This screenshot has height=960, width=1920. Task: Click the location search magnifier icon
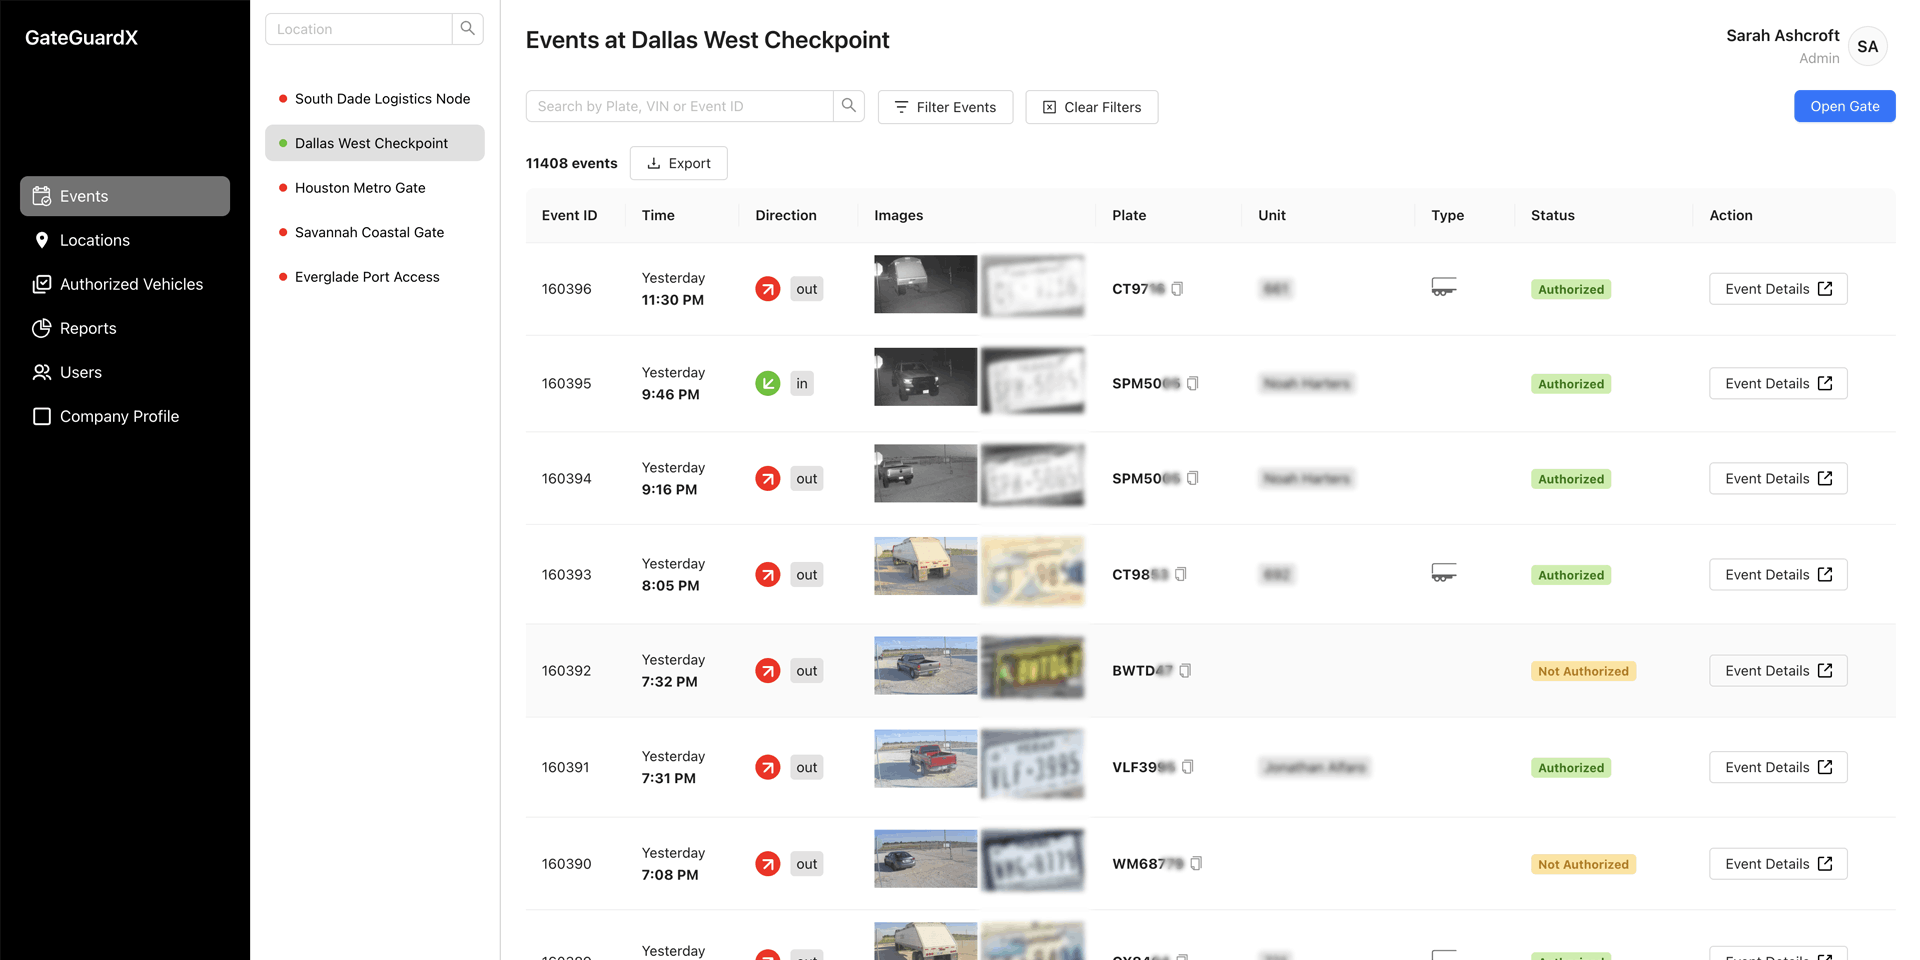(x=467, y=29)
